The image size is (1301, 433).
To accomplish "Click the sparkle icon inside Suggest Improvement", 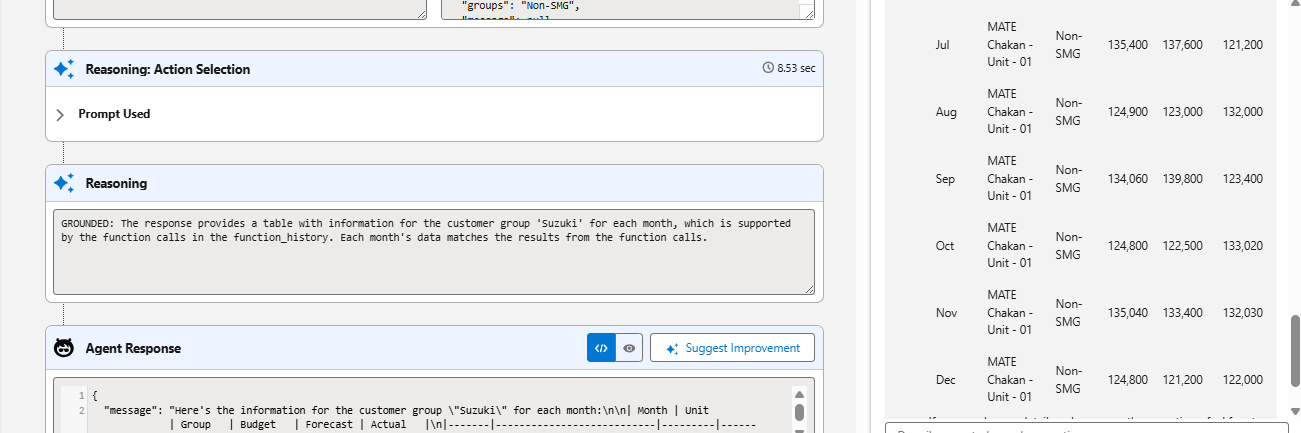I will tap(671, 348).
